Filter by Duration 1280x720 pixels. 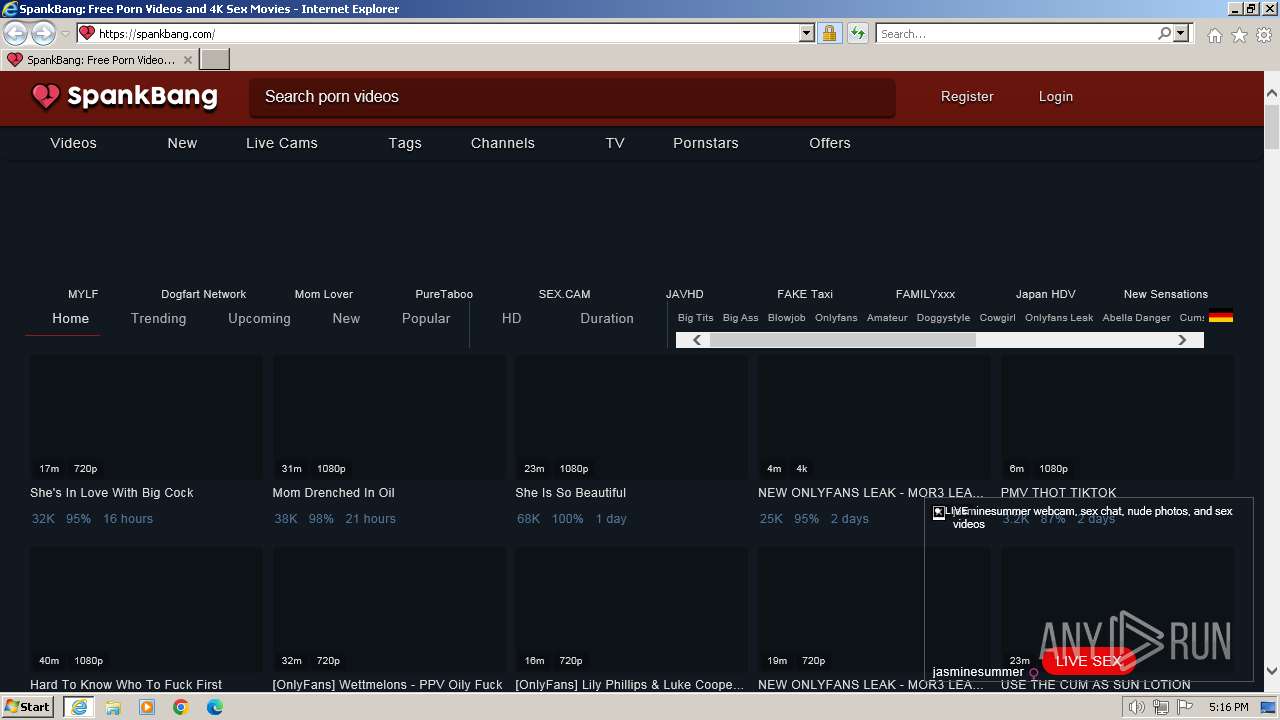coord(607,318)
